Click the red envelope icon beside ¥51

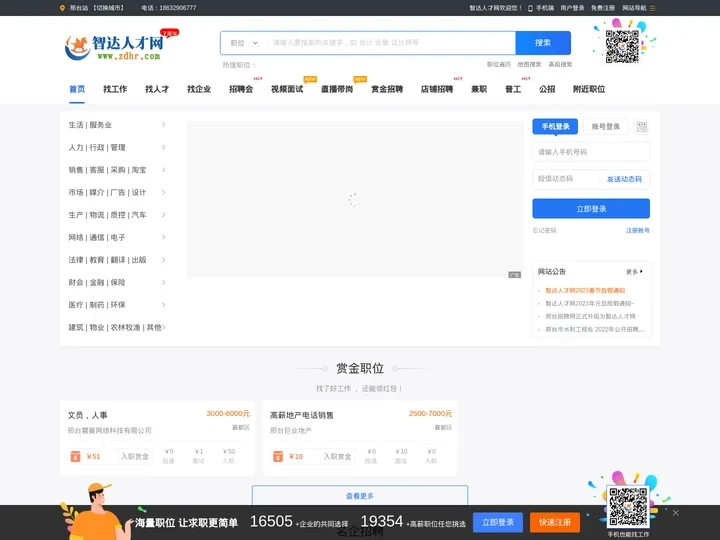75,456
